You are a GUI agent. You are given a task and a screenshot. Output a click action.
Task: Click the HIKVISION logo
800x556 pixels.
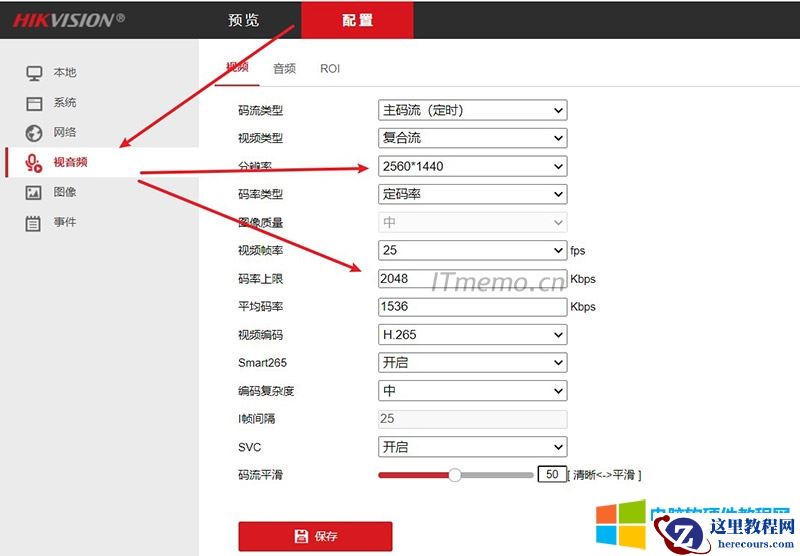click(x=69, y=20)
